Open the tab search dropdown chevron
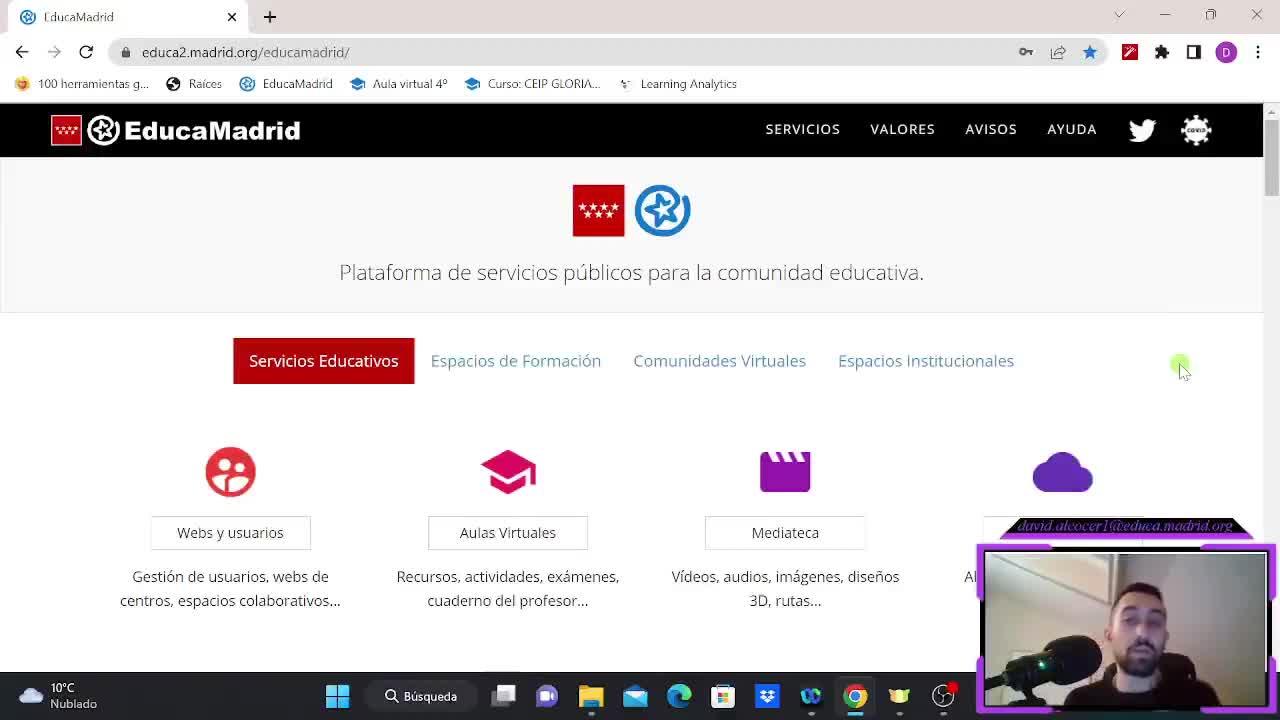The width and height of the screenshot is (1280, 720). pyautogui.click(x=1119, y=15)
